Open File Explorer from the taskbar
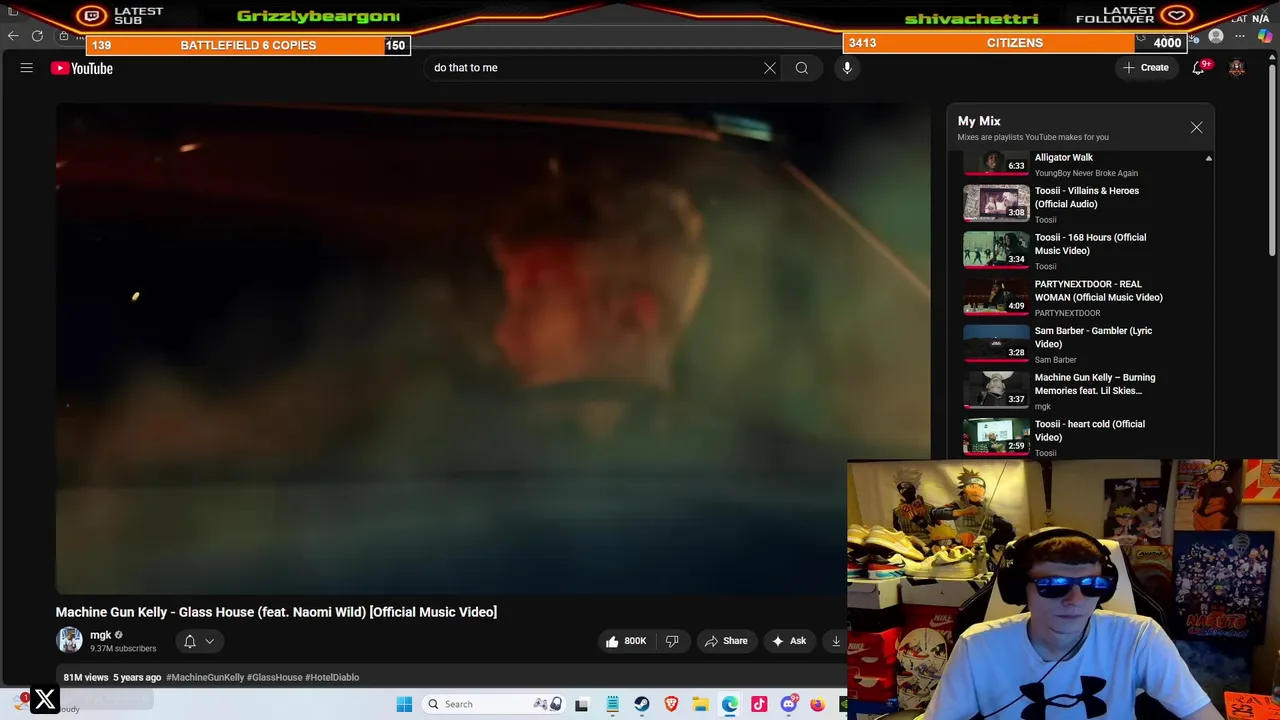The width and height of the screenshot is (1280, 720). click(x=700, y=704)
